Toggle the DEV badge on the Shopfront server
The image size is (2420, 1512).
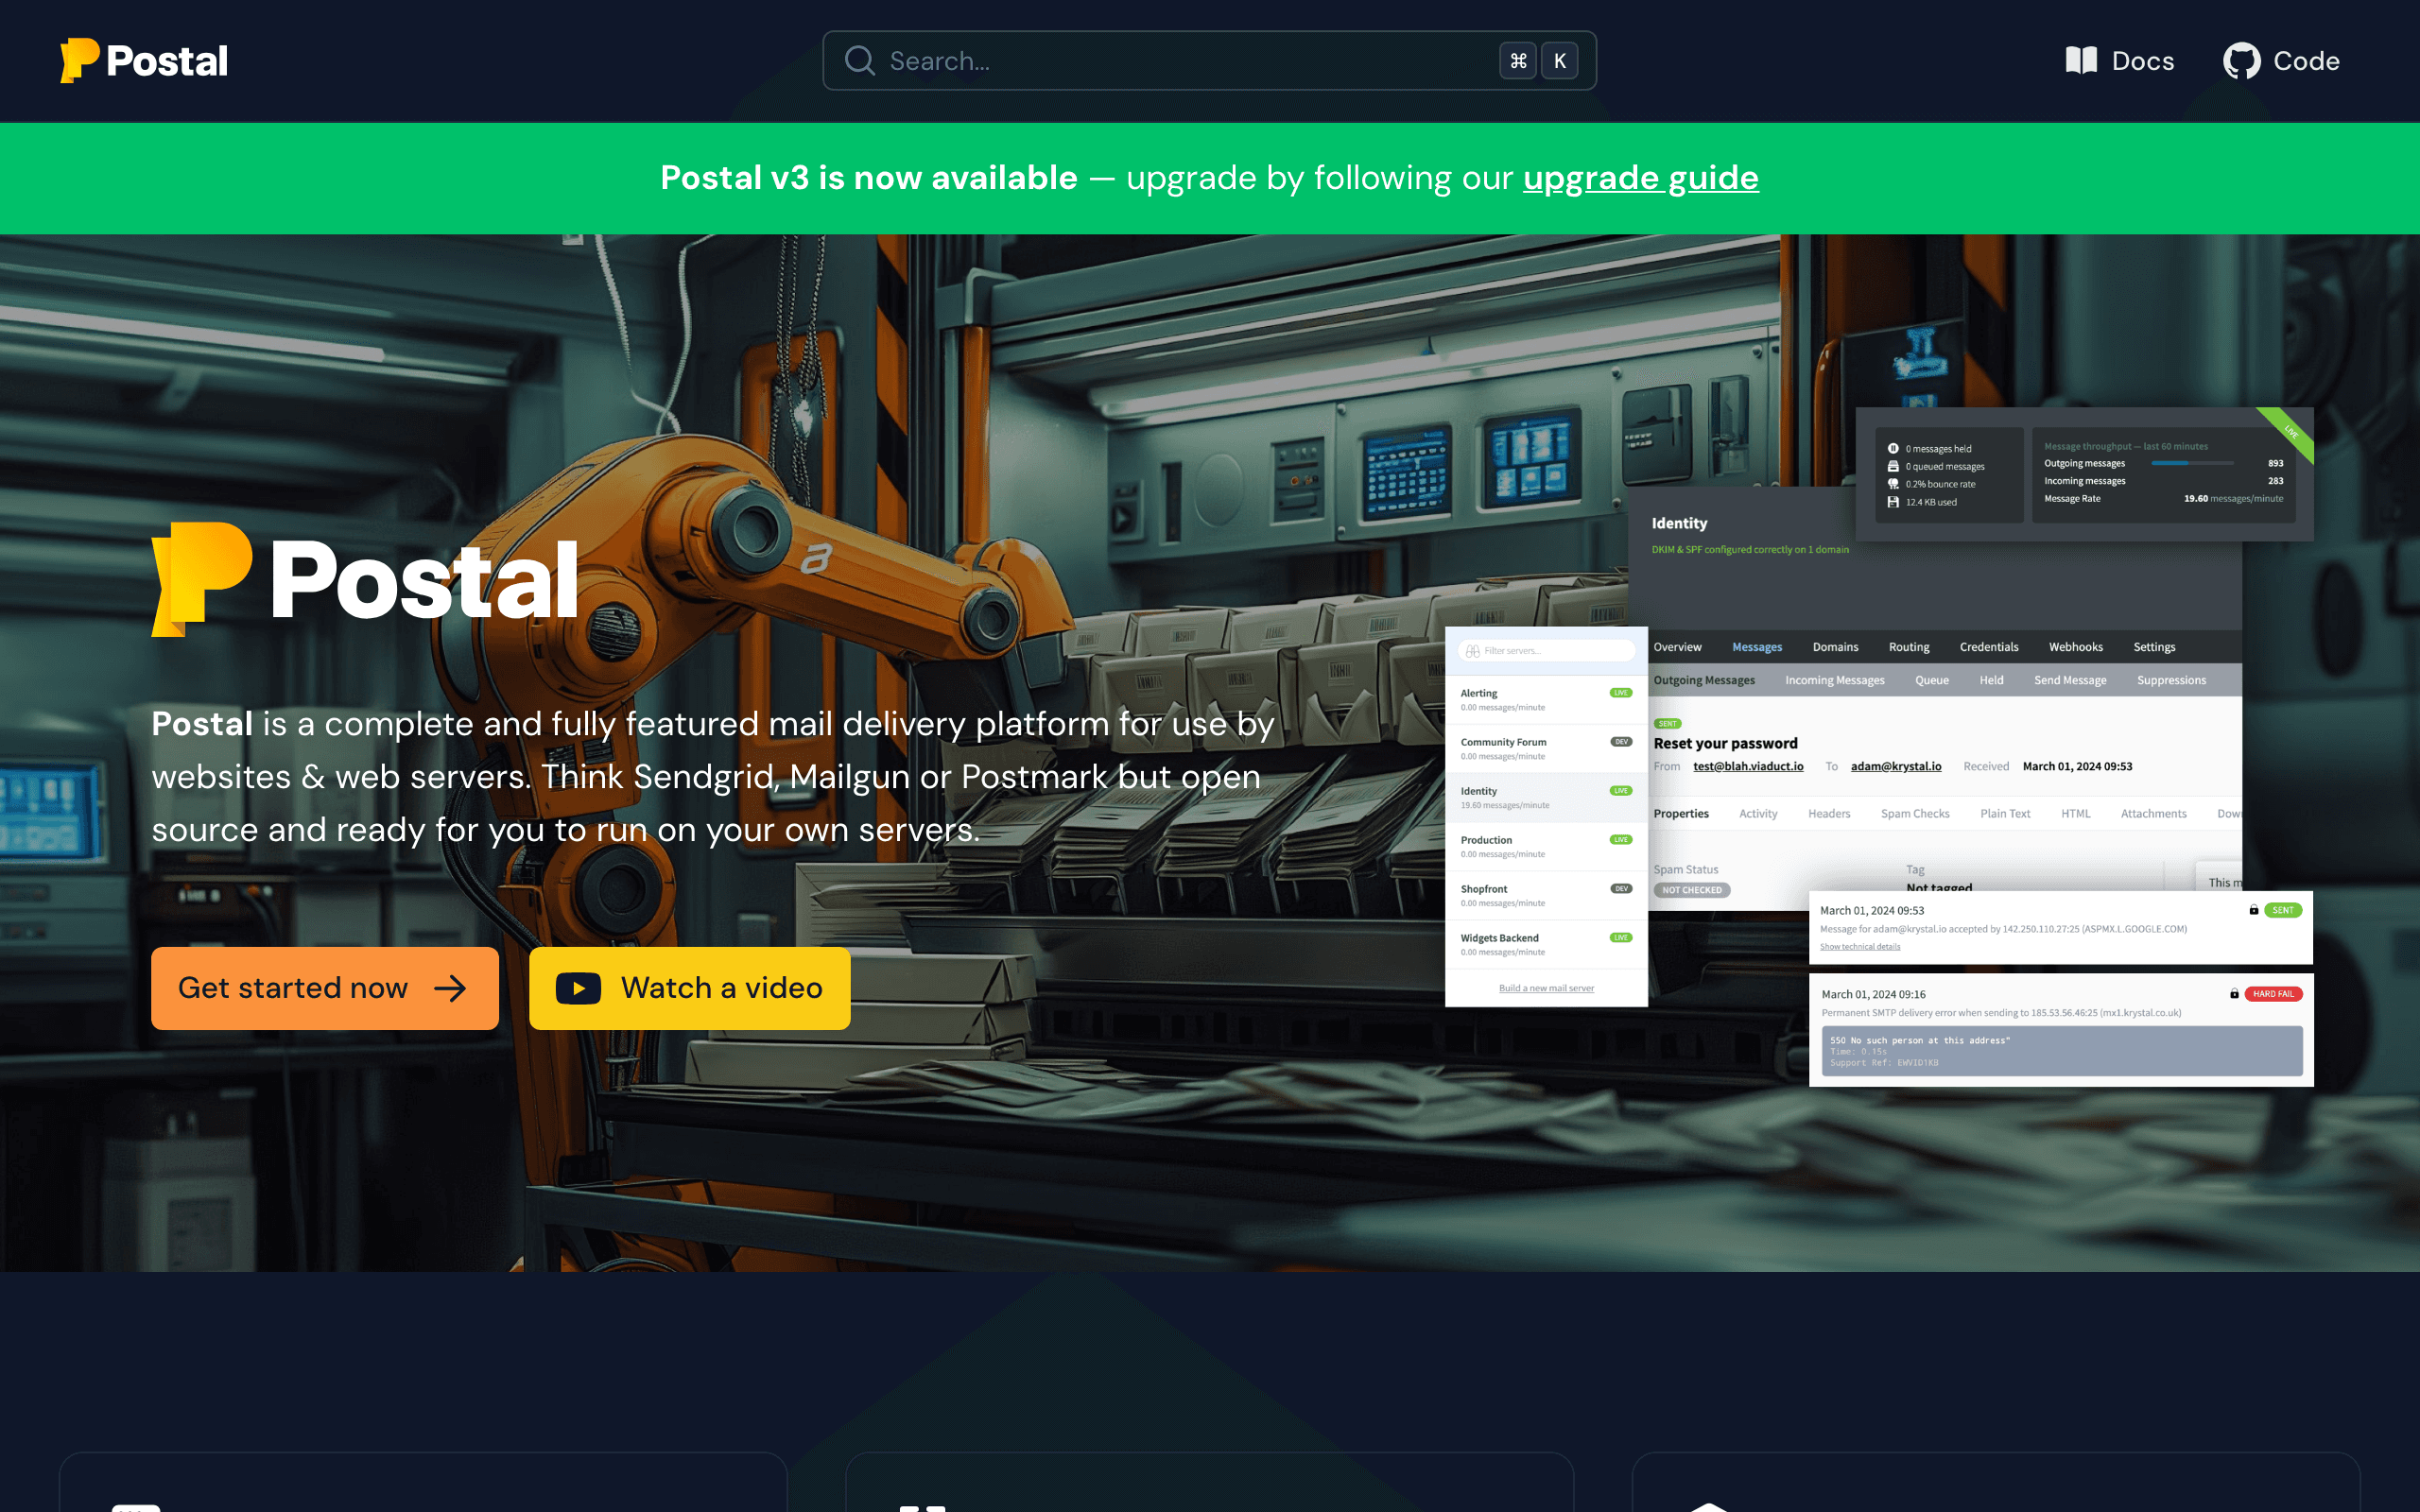(x=1621, y=888)
